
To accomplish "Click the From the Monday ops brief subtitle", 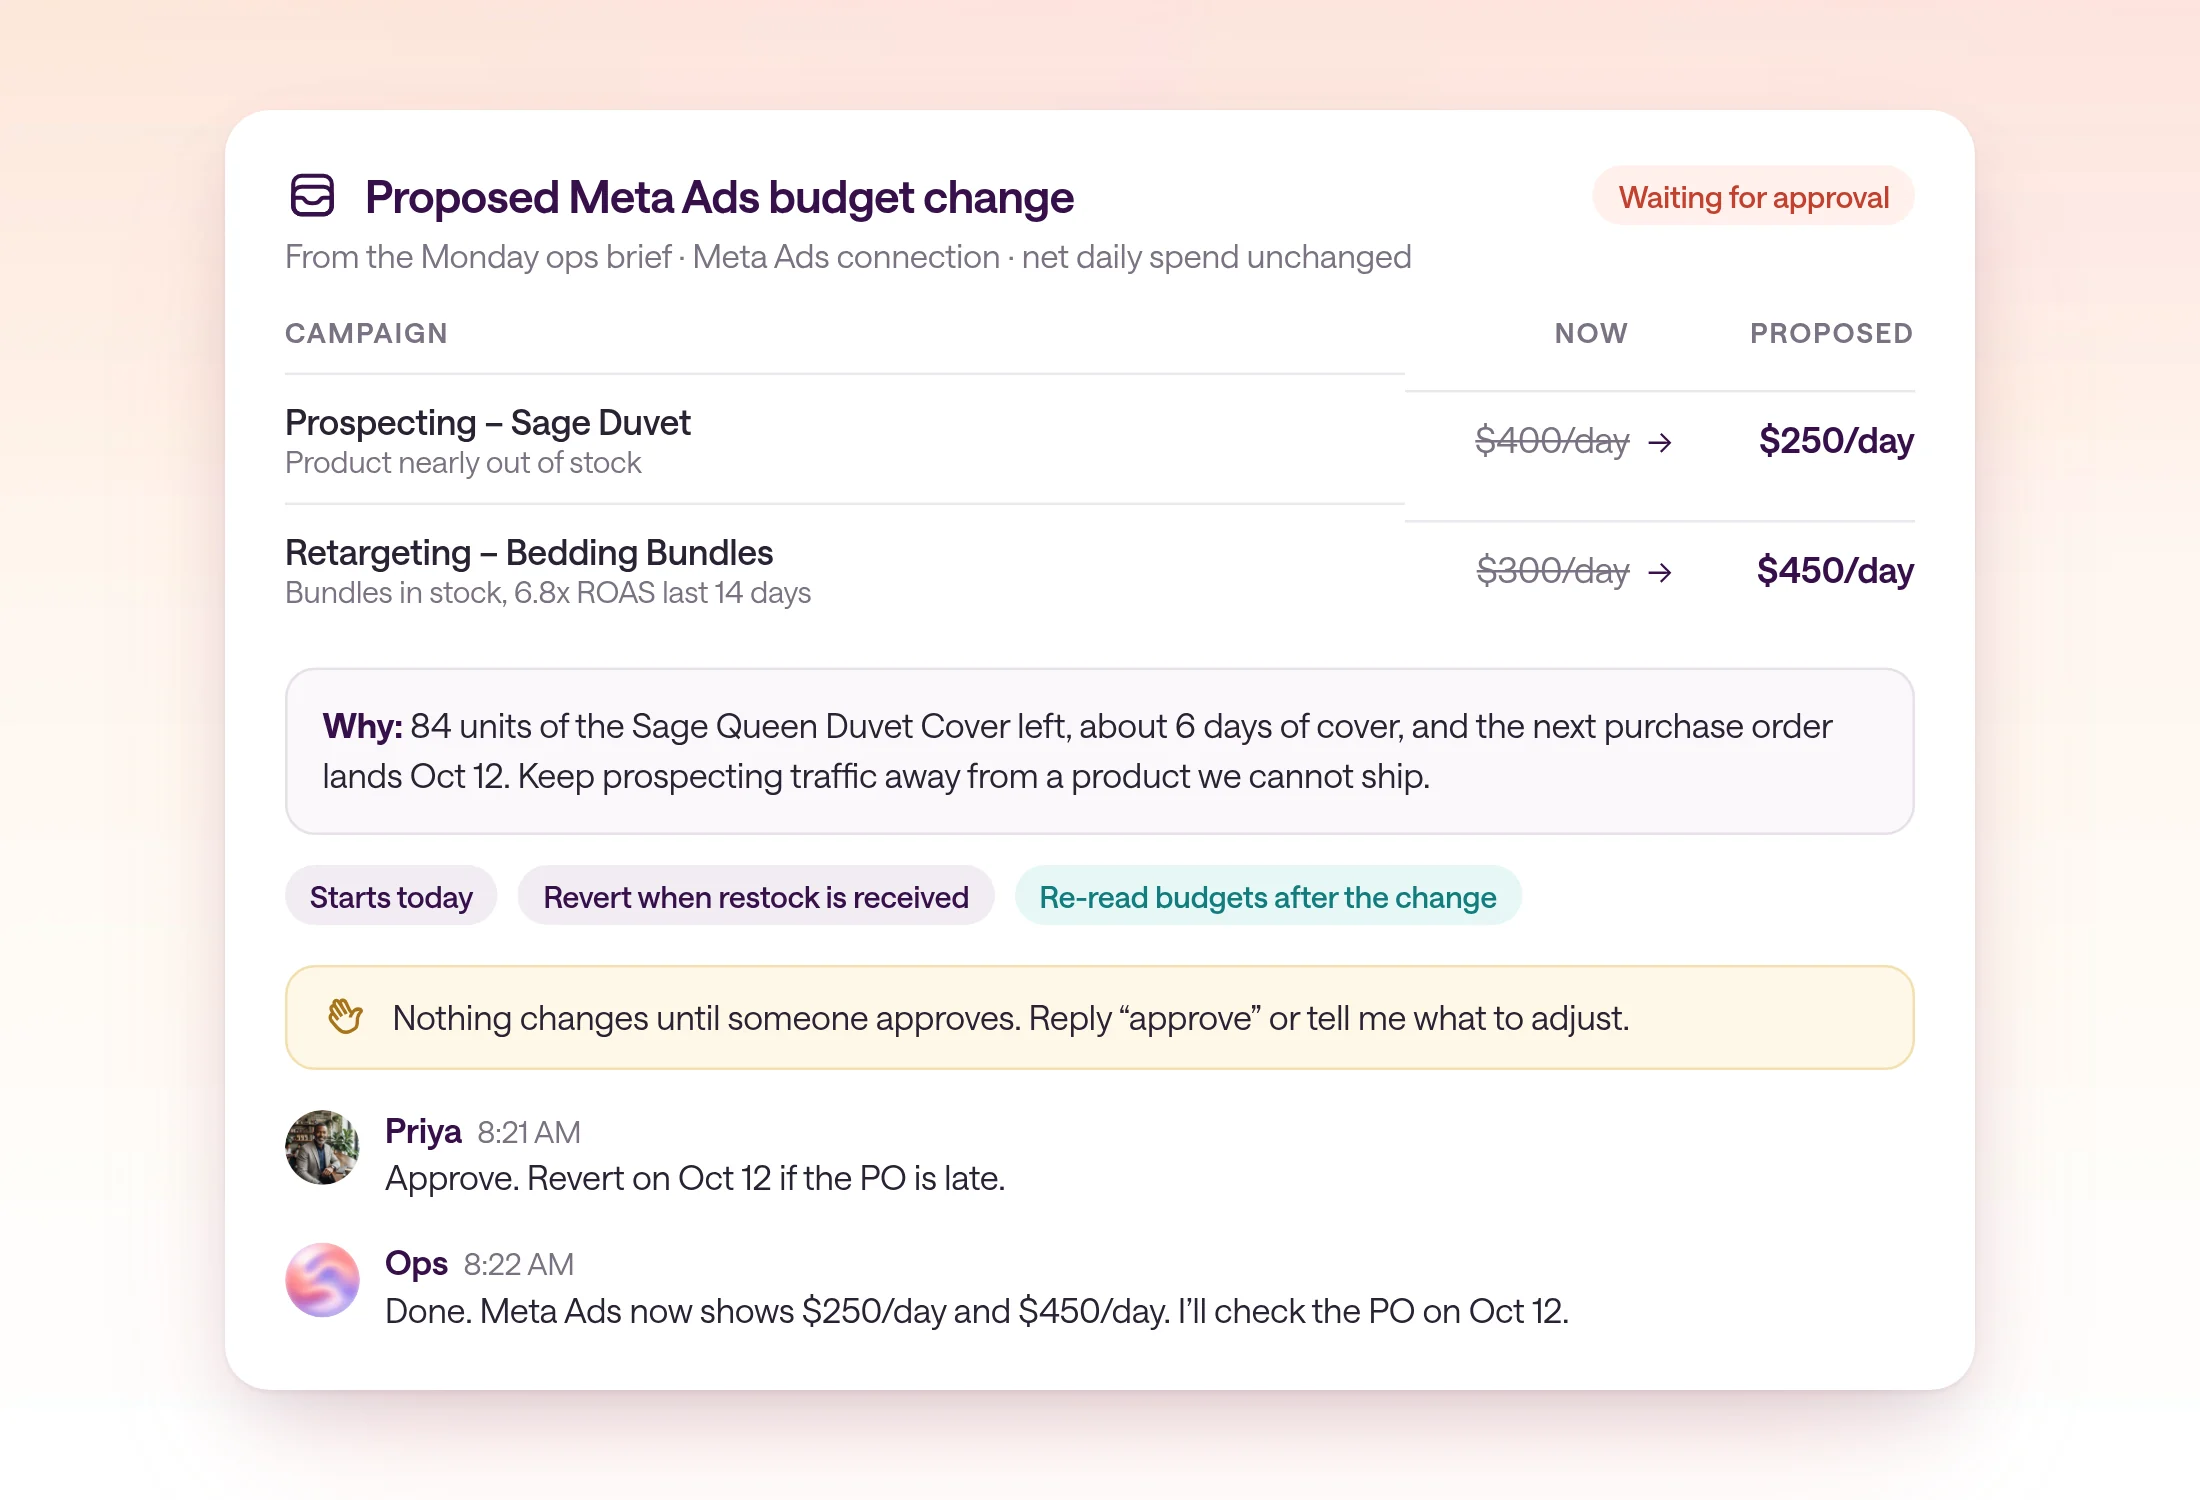I will coord(848,257).
